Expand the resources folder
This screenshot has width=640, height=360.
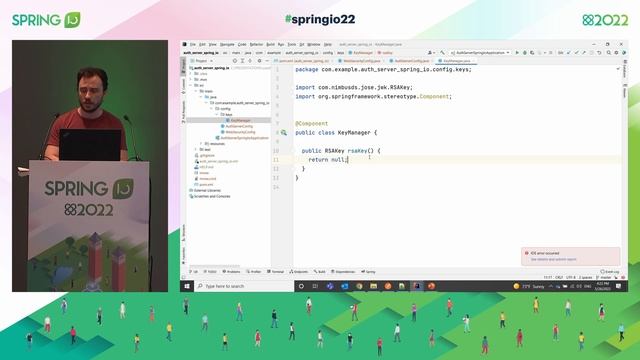click(201, 144)
